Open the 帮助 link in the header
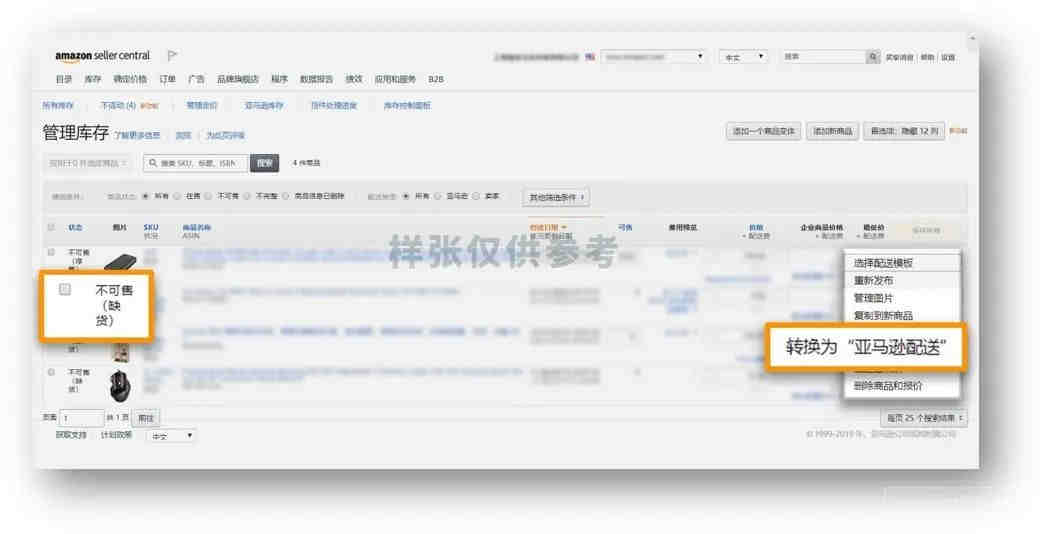 (x=927, y=58)
